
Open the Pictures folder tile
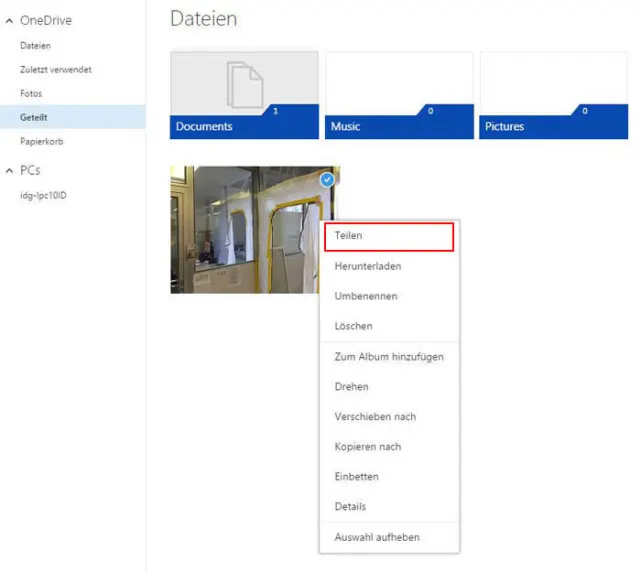[x=553, y=95]
